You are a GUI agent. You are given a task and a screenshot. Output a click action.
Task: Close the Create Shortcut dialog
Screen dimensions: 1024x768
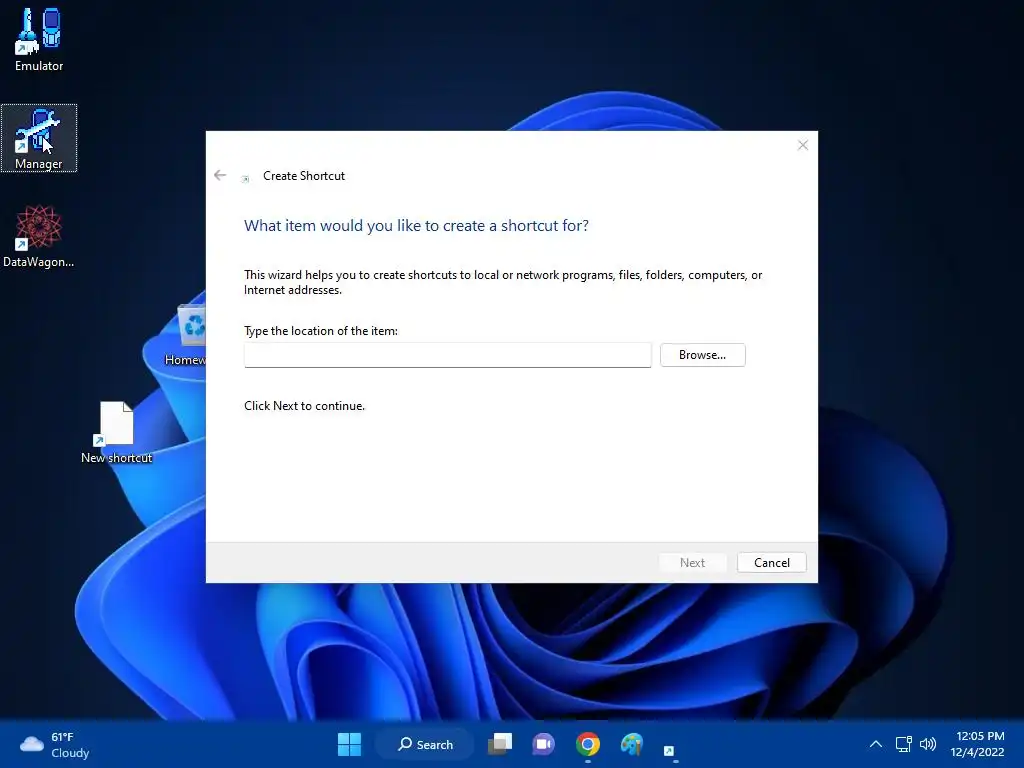coord(803,145)
